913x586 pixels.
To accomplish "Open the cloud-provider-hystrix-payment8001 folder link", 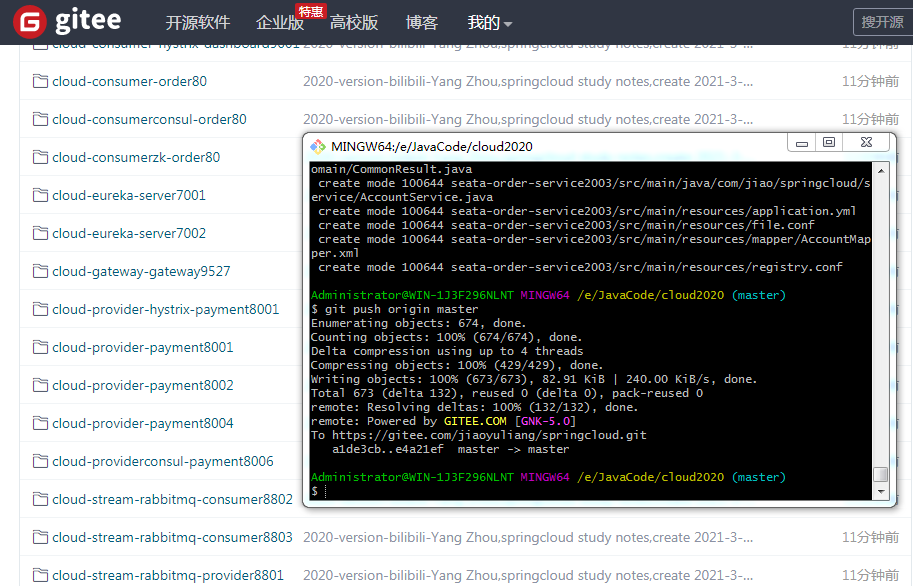I will tap(165, 309).
